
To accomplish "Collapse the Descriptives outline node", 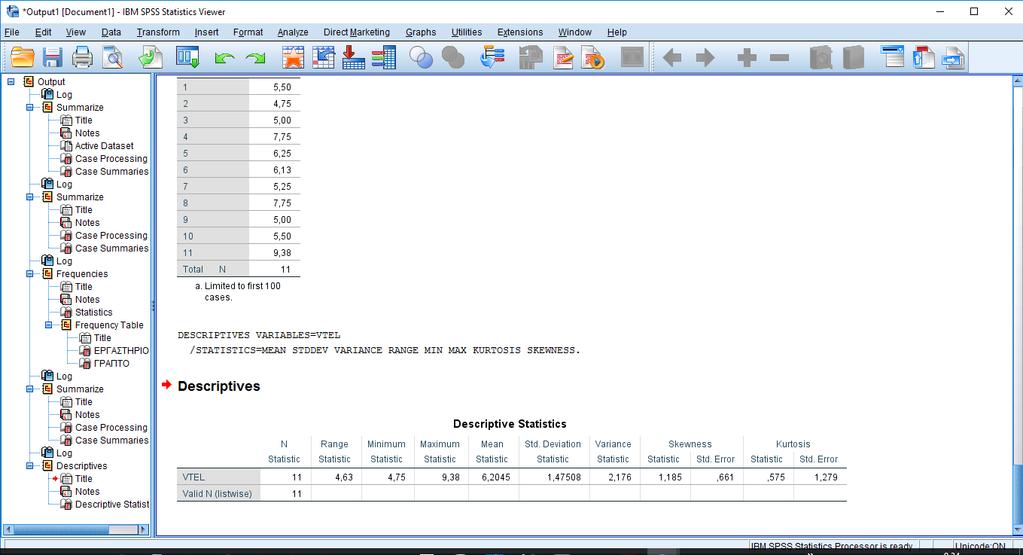I will click(x=30, y=466).
